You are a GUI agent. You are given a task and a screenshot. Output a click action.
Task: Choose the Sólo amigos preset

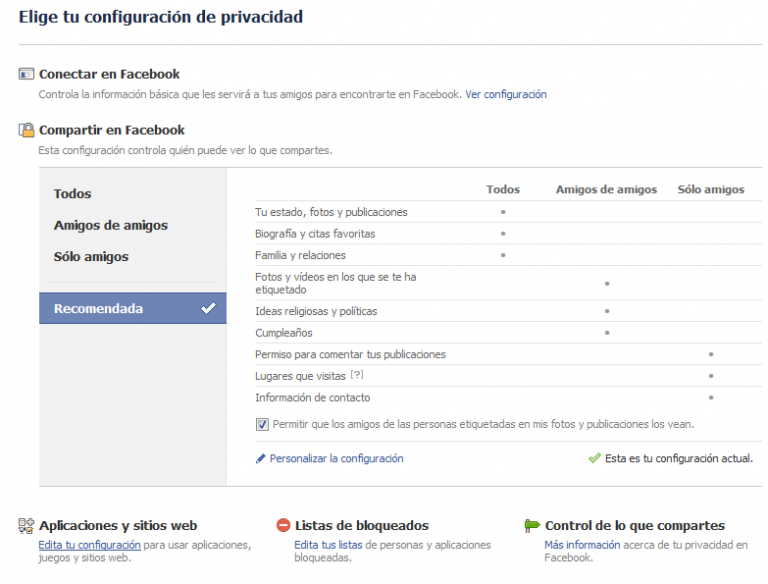(91, 257)
